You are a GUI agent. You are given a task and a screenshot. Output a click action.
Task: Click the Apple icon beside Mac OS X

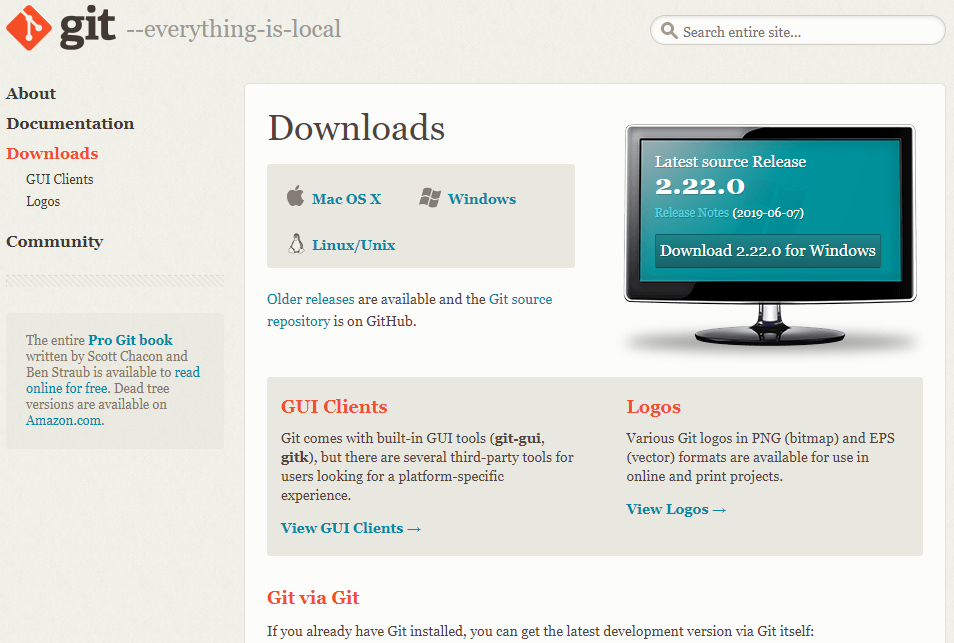pos(295,196)
